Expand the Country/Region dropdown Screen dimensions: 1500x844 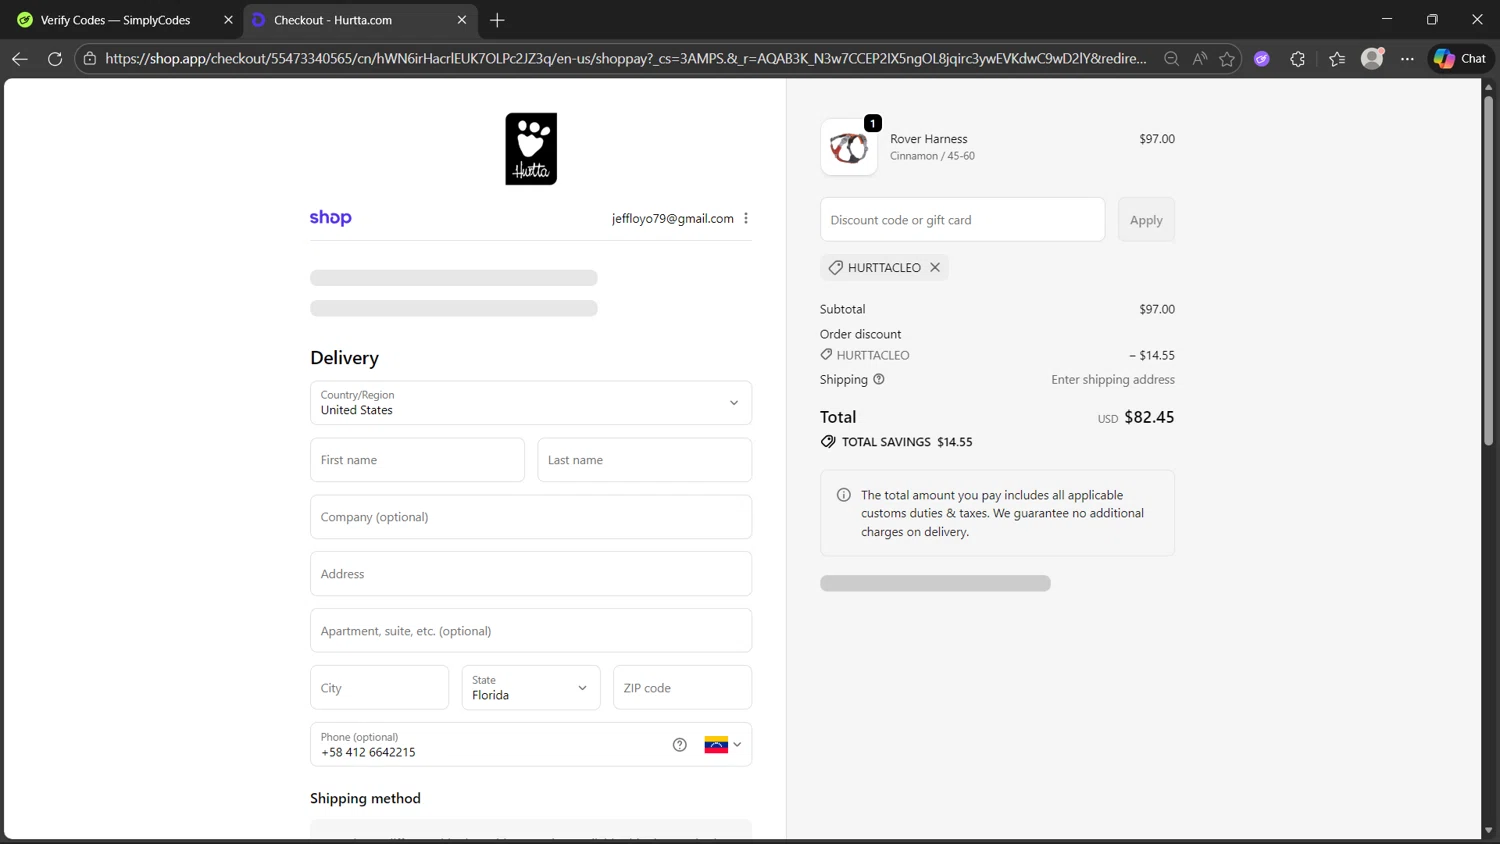click(531, 403)
